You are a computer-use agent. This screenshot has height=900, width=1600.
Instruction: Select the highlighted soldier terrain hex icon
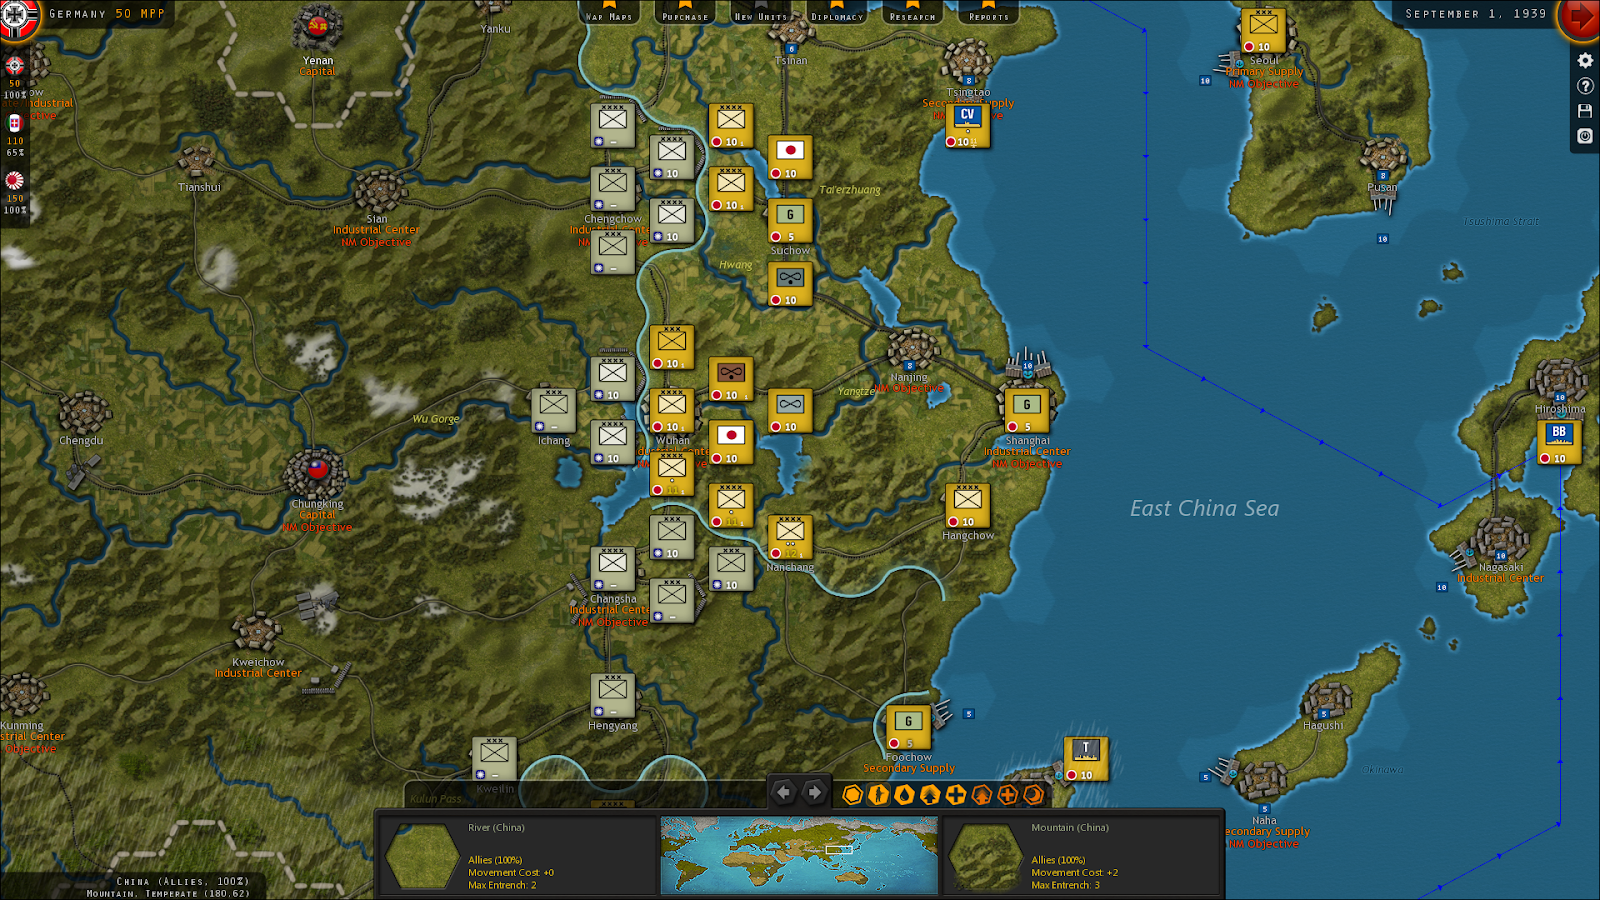879,796
